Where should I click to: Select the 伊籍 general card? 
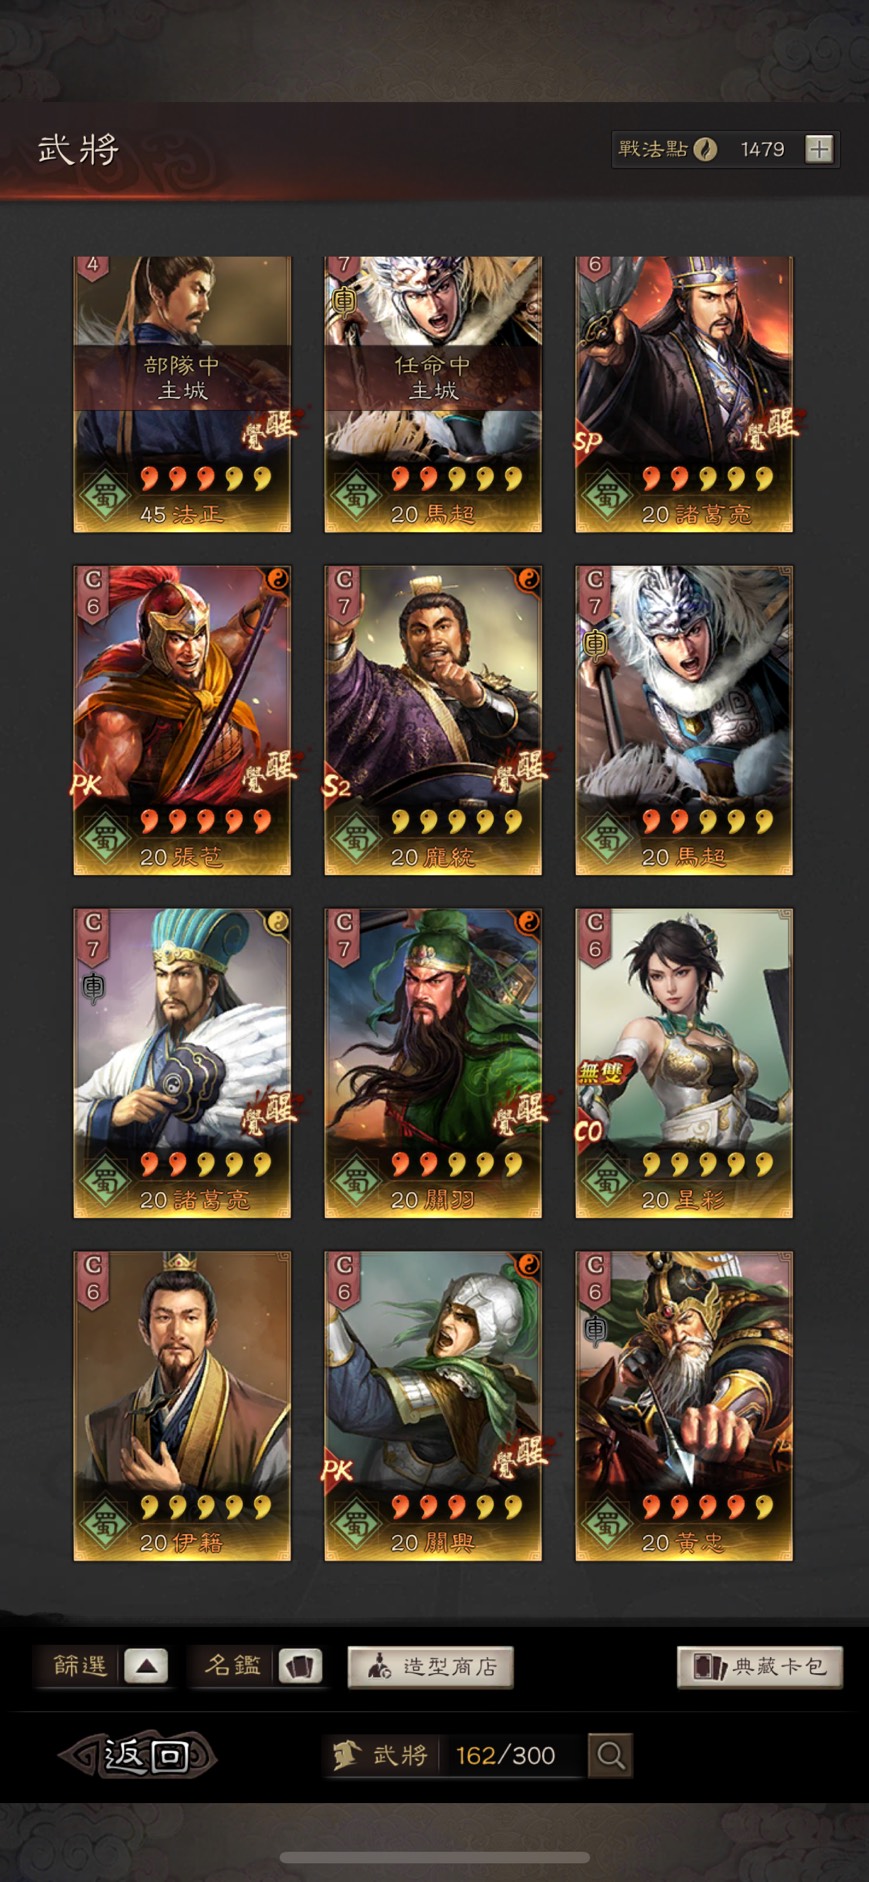[x=182, y=1406]
